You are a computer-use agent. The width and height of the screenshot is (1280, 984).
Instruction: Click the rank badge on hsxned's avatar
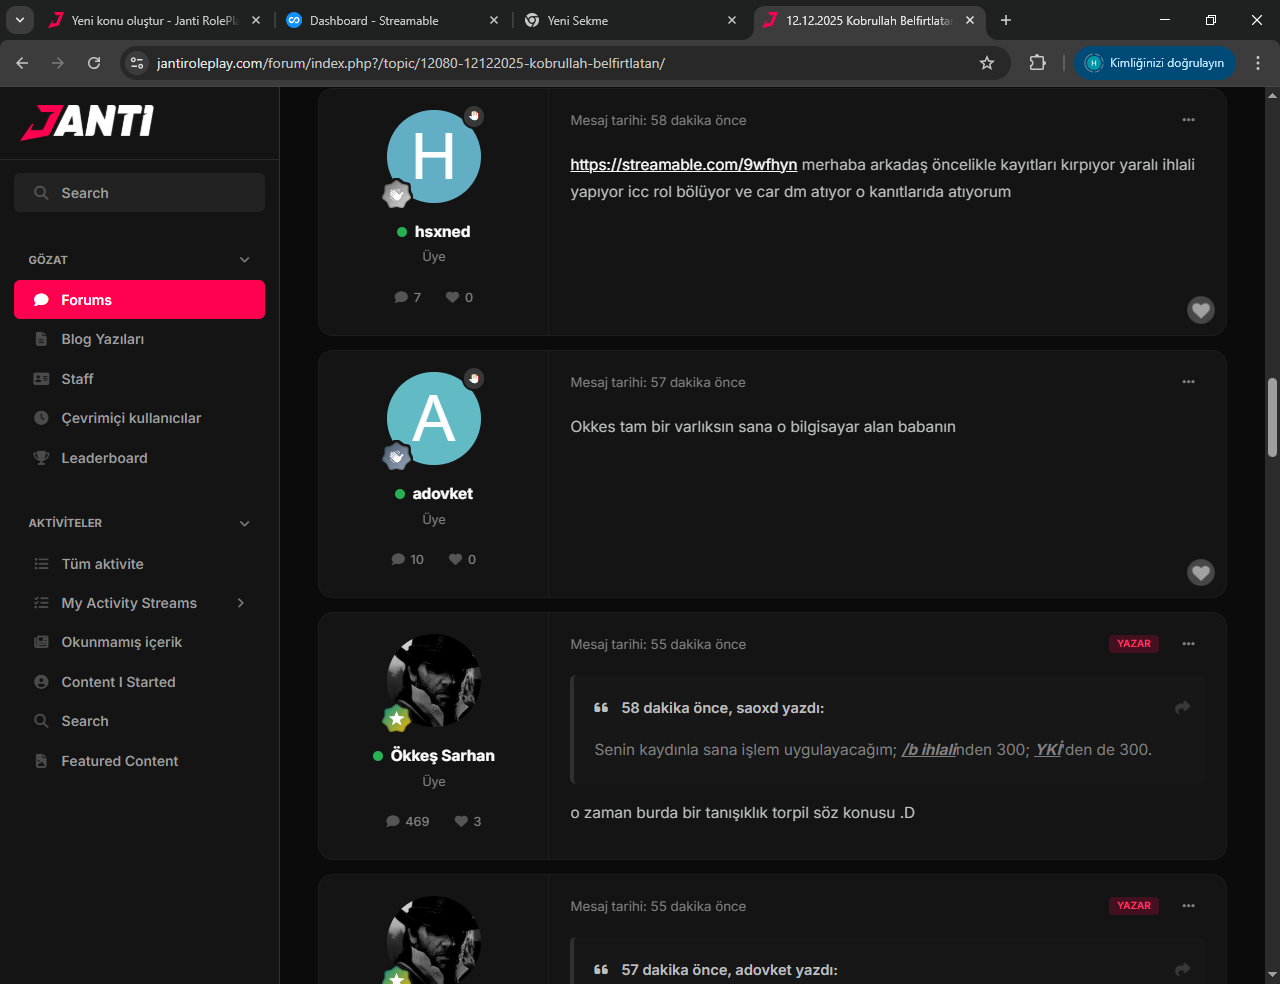point(397,194)
